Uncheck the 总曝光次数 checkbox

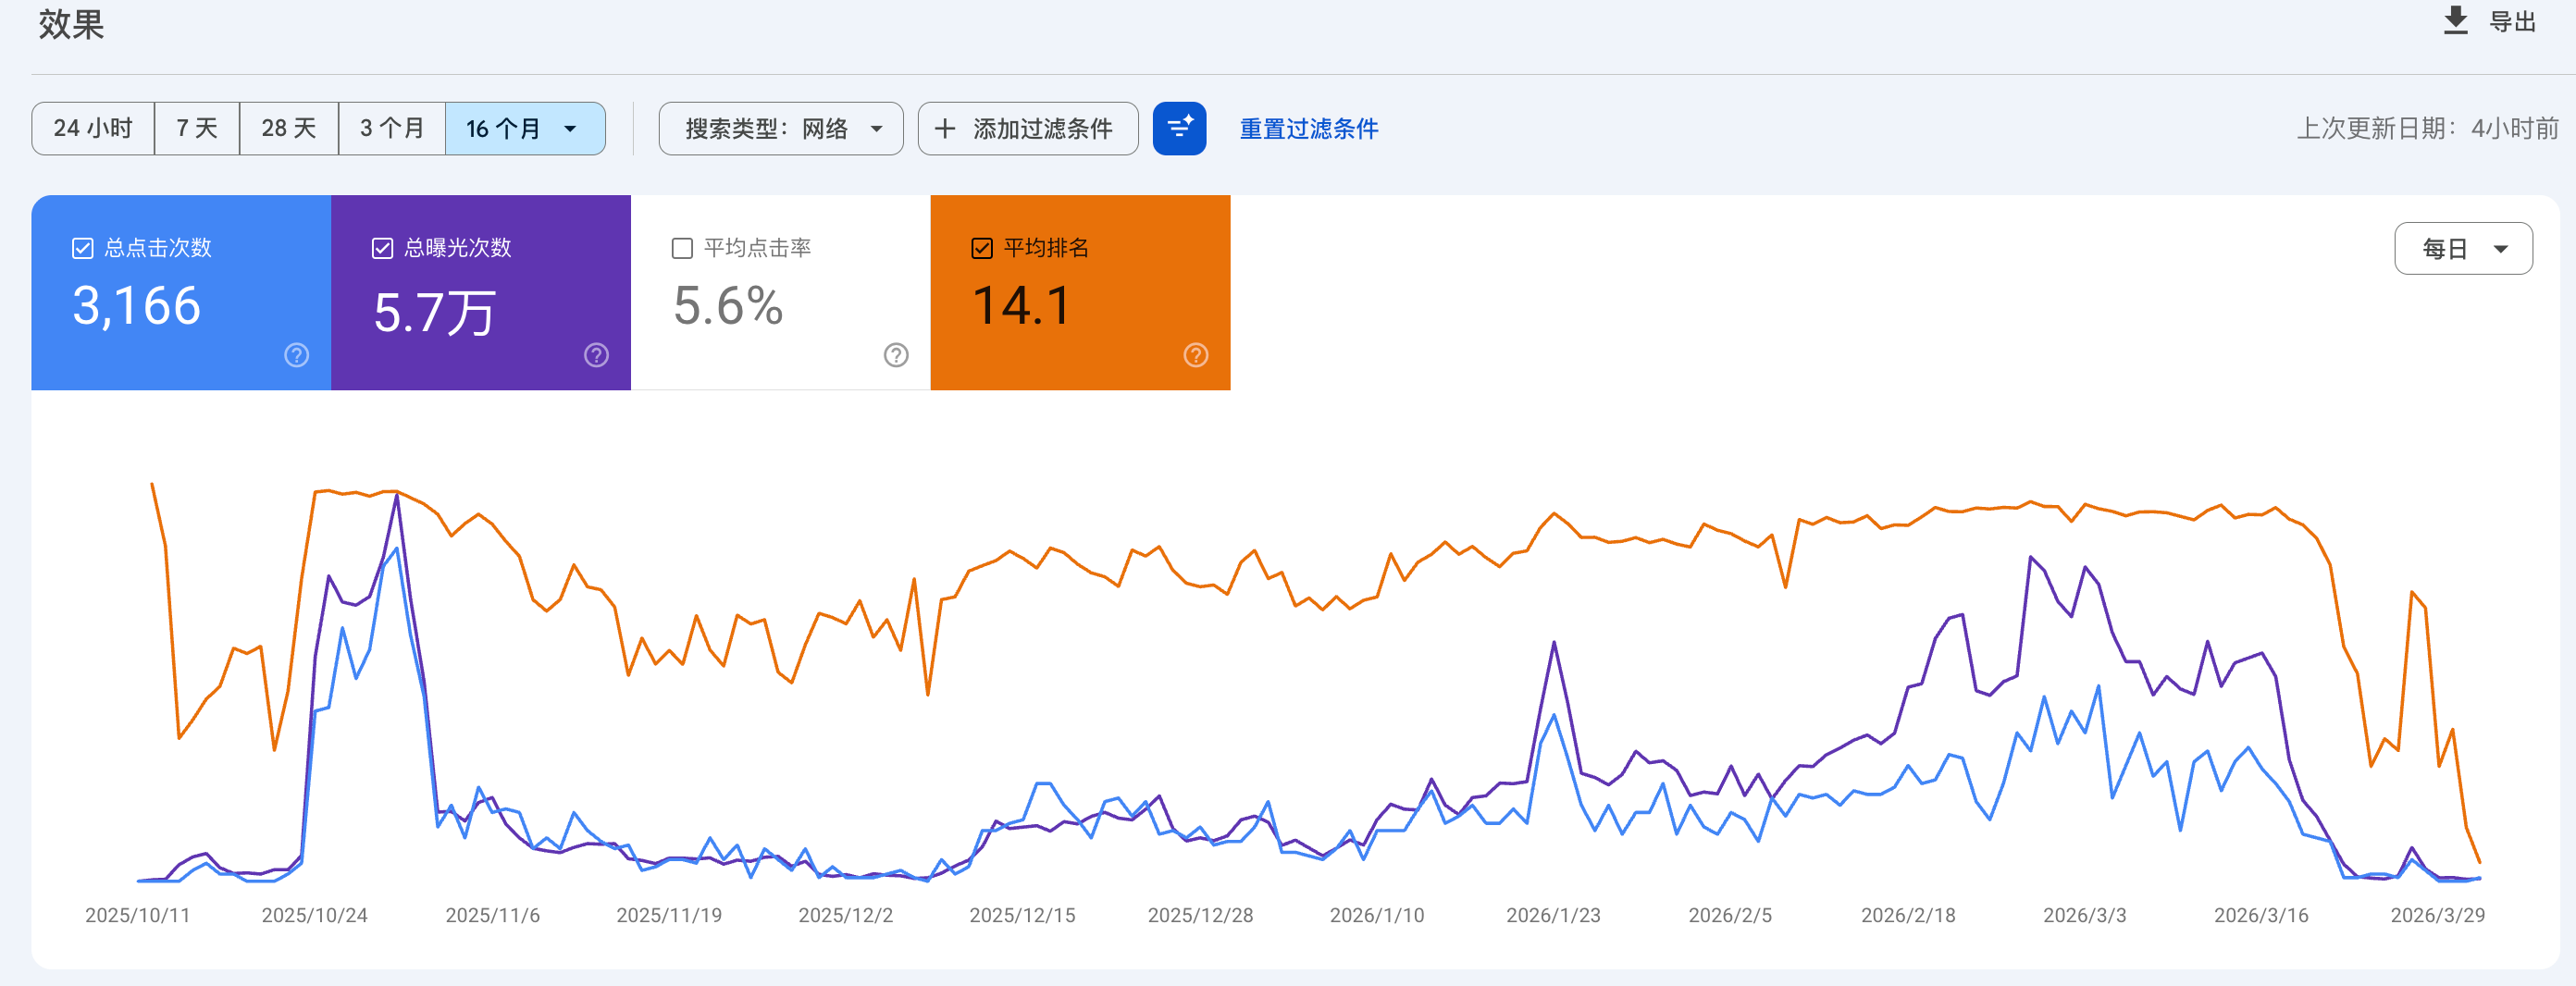[382, 248]
